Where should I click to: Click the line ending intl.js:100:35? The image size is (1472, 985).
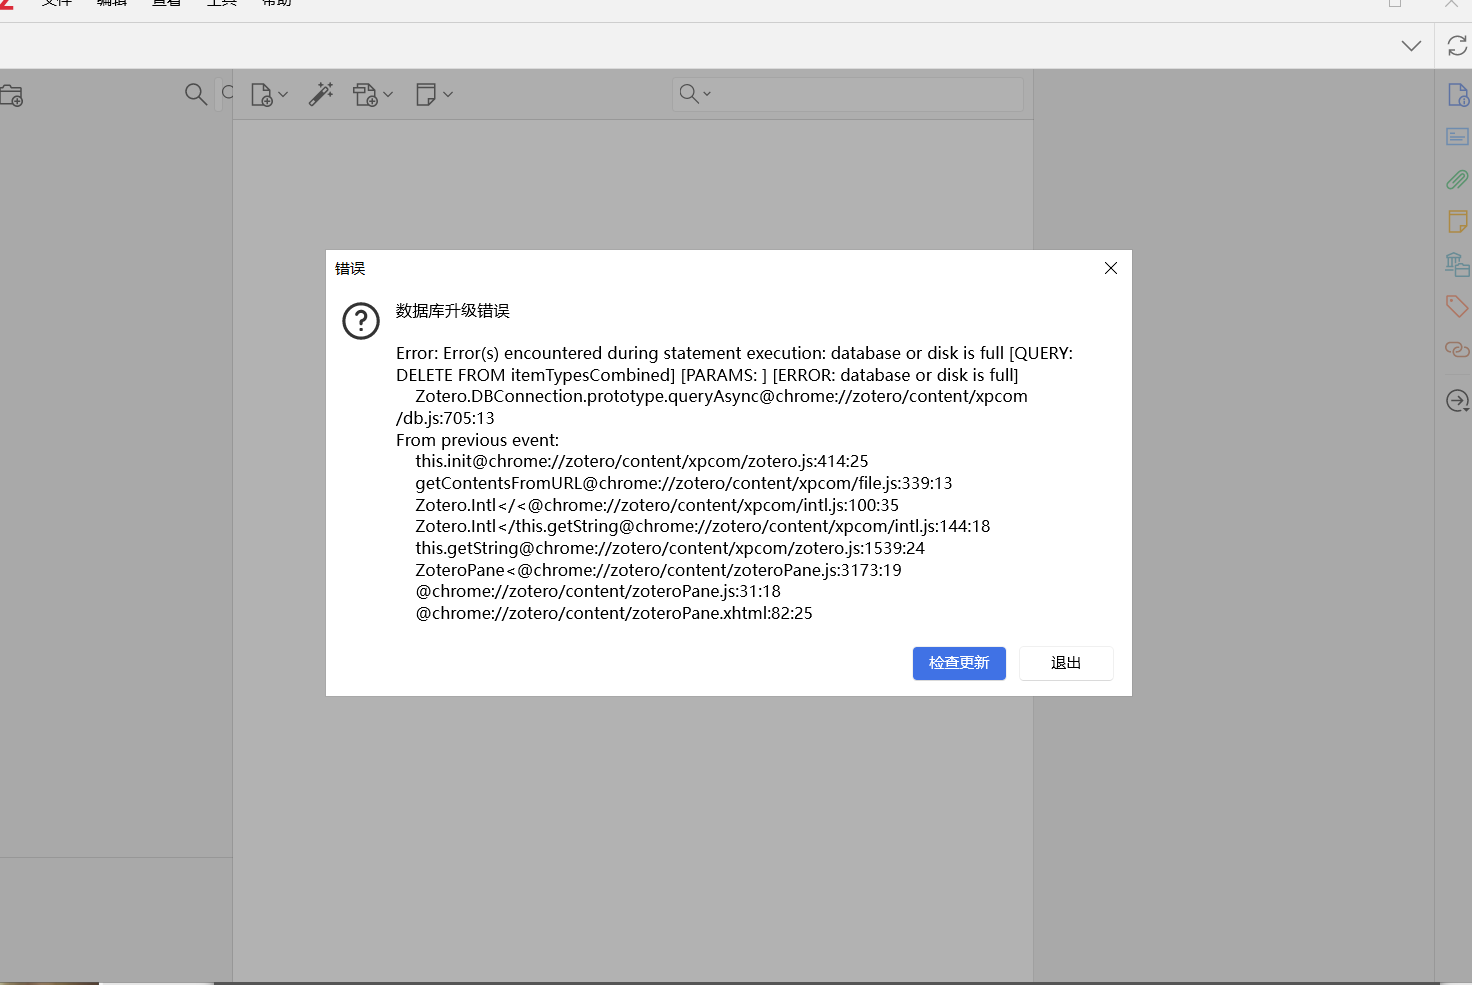click(x=657, y=505)
